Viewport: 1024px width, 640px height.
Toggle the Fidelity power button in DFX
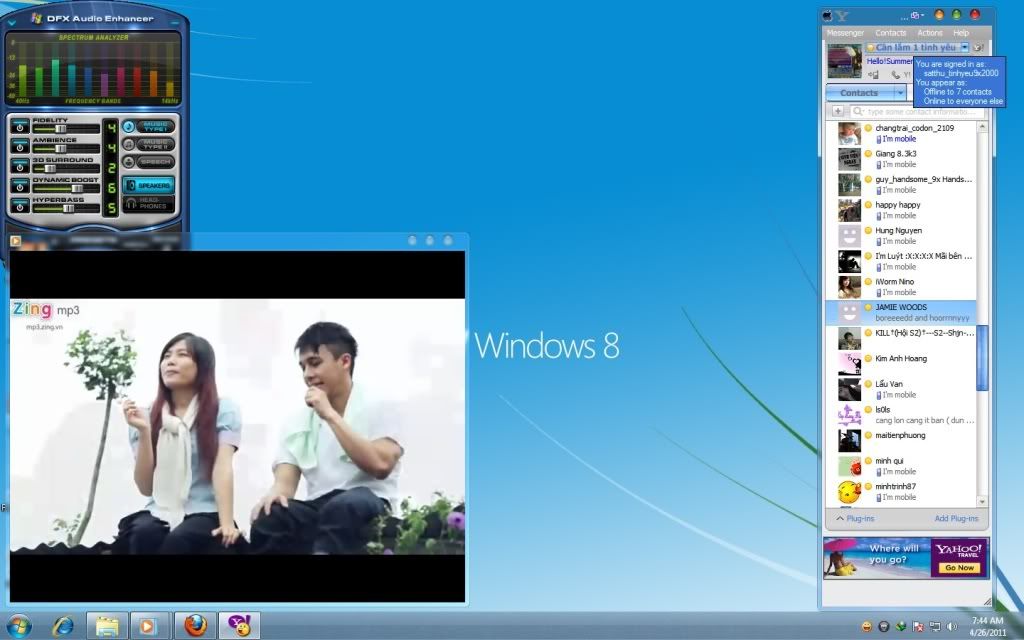pyautogui.click(x=20, y=125)
